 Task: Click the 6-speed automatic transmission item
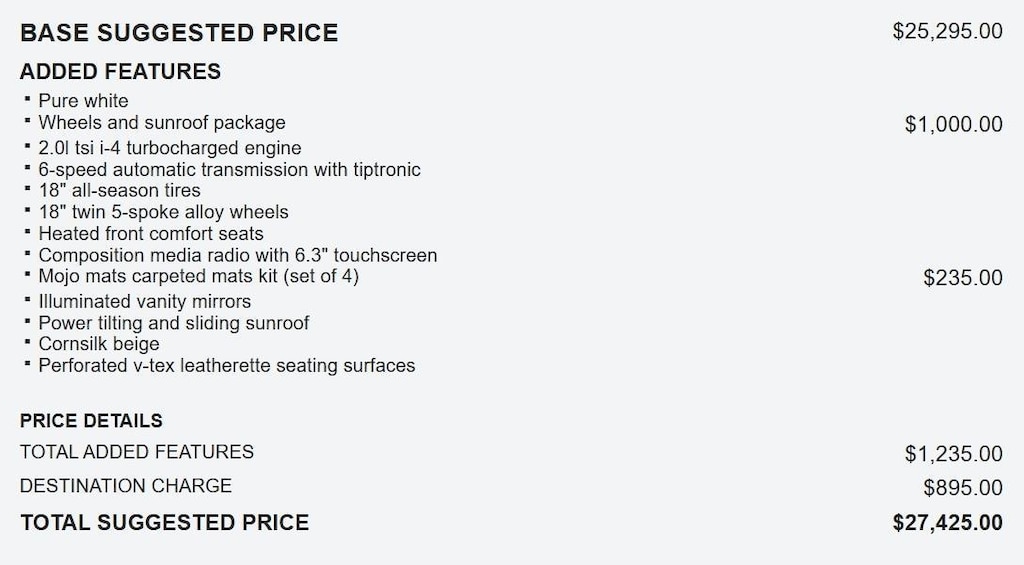coord(229,170)
